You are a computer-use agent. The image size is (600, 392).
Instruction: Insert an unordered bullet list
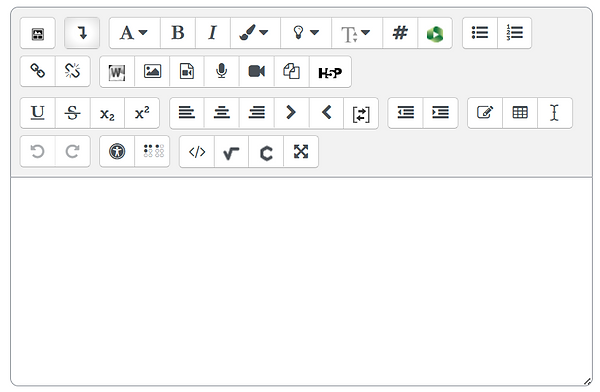tap(480, 33)
